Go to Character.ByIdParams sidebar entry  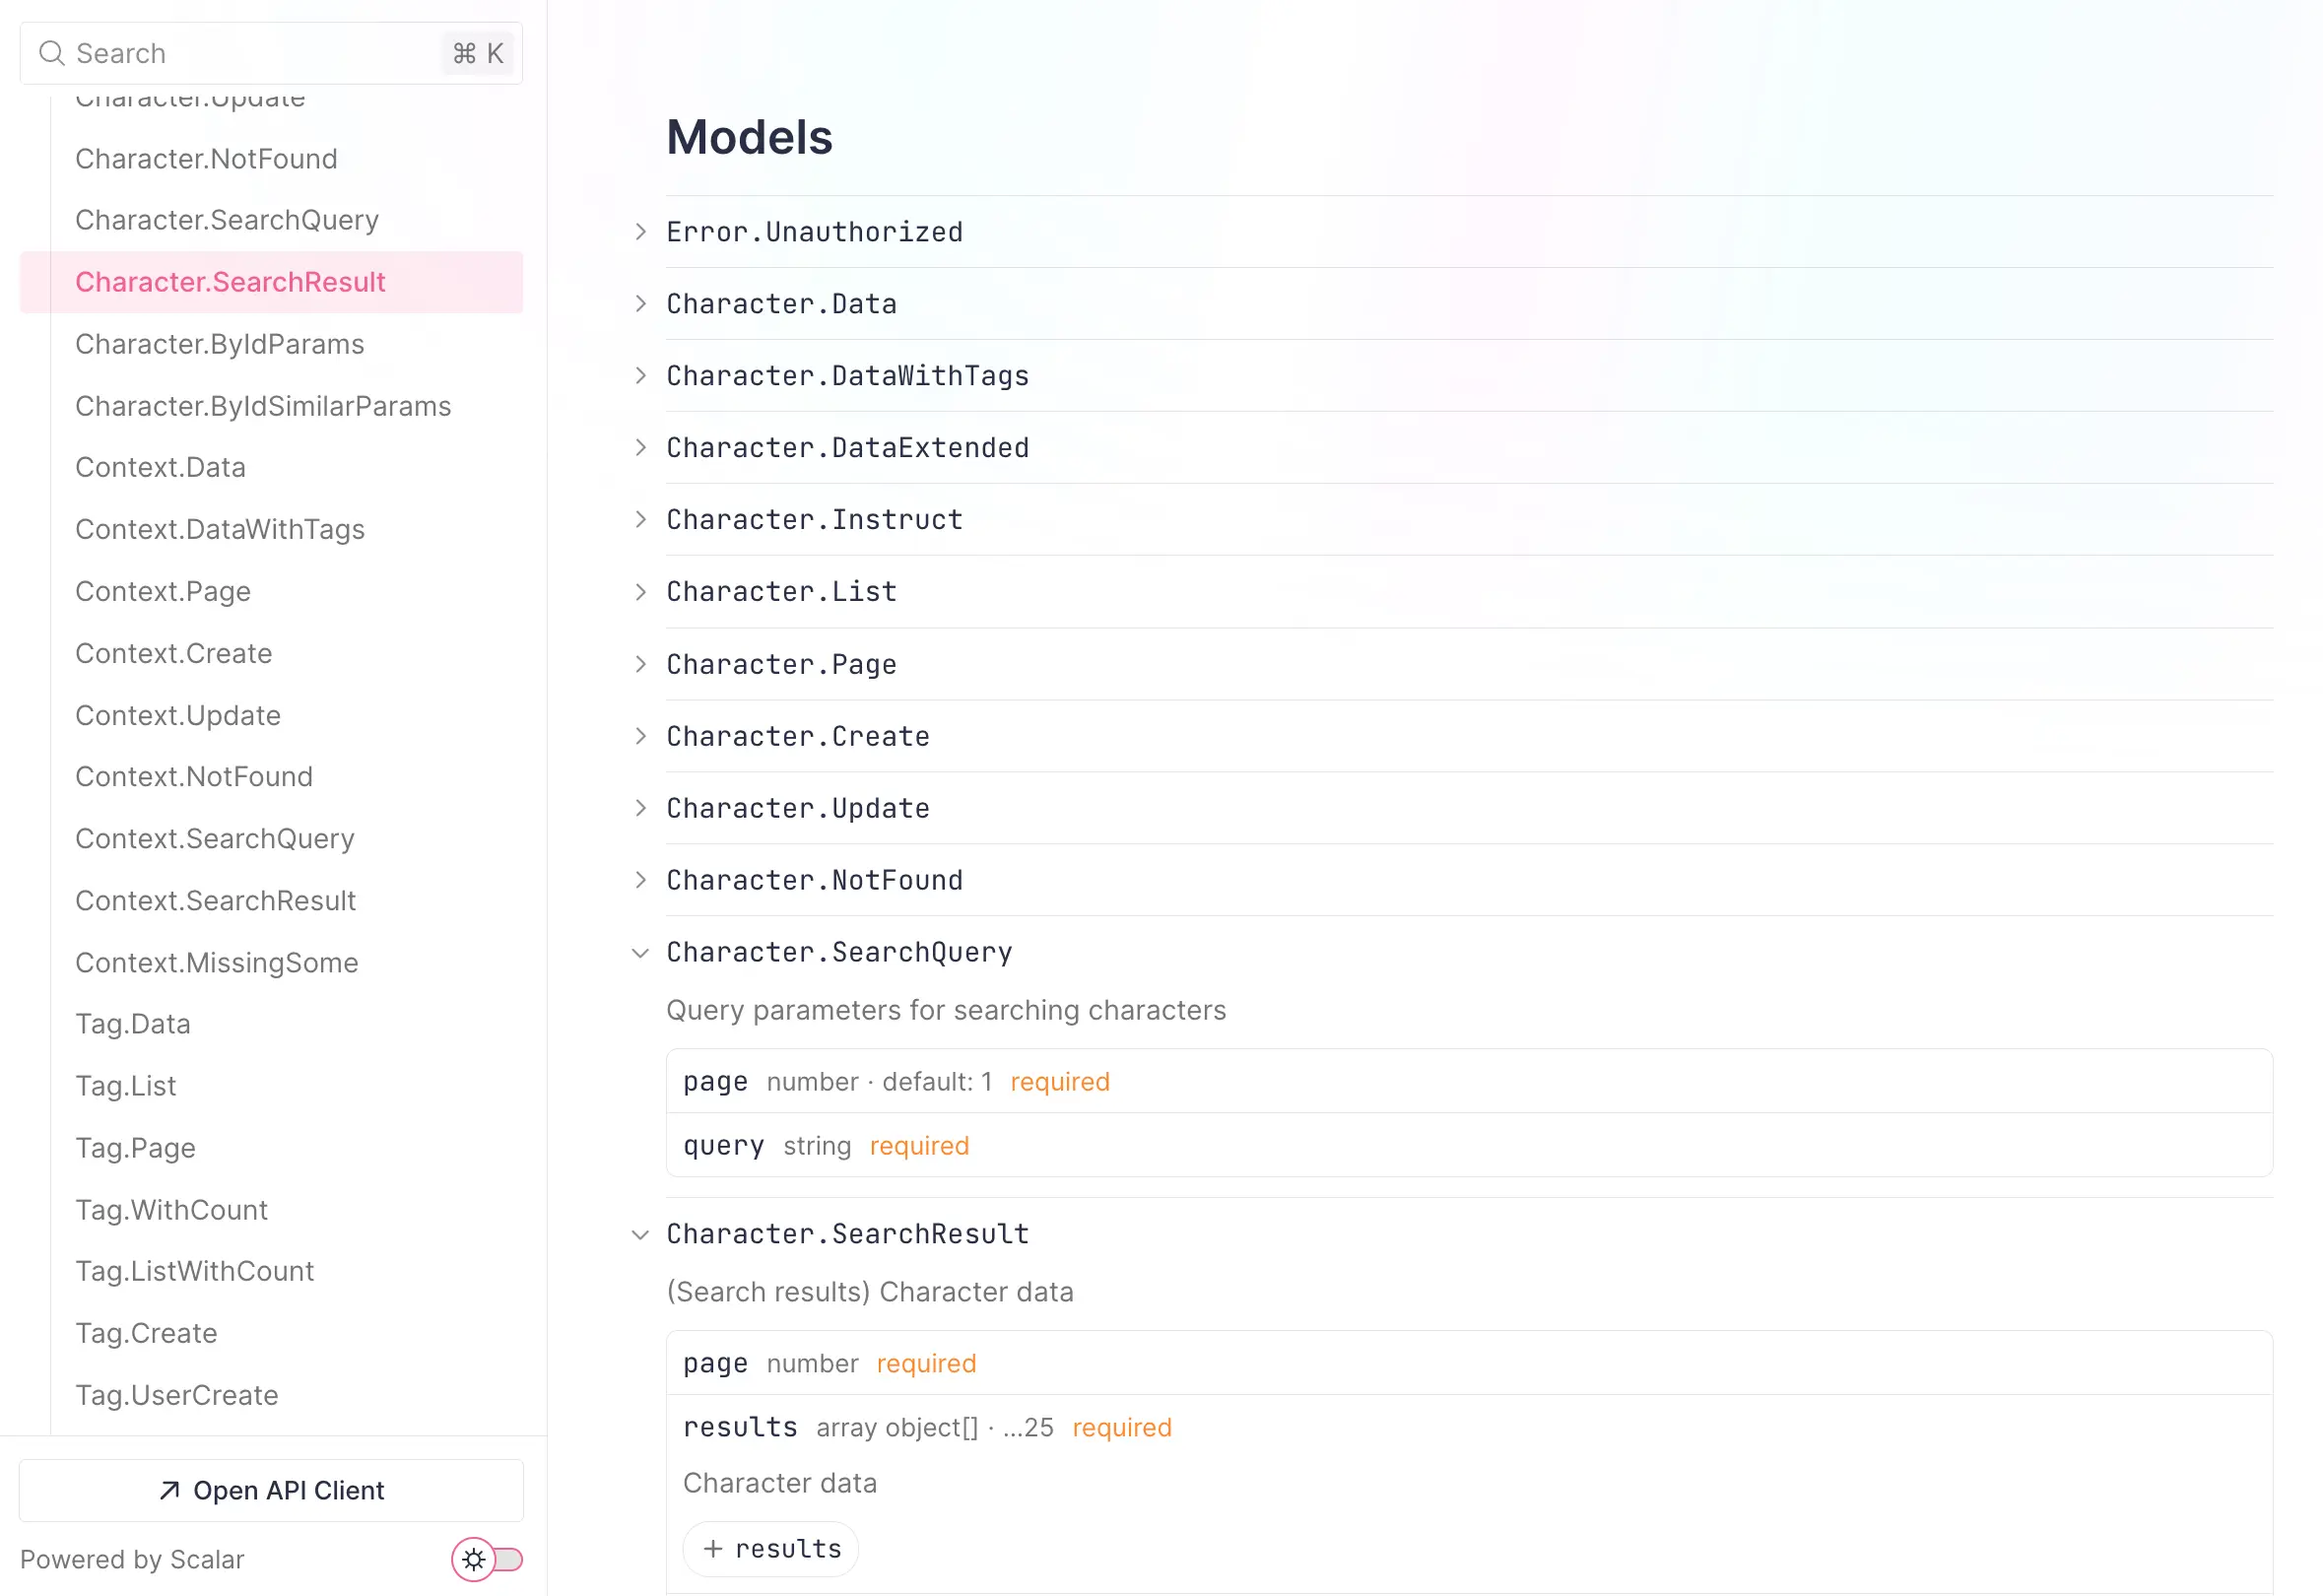click(x=219, y=344)
